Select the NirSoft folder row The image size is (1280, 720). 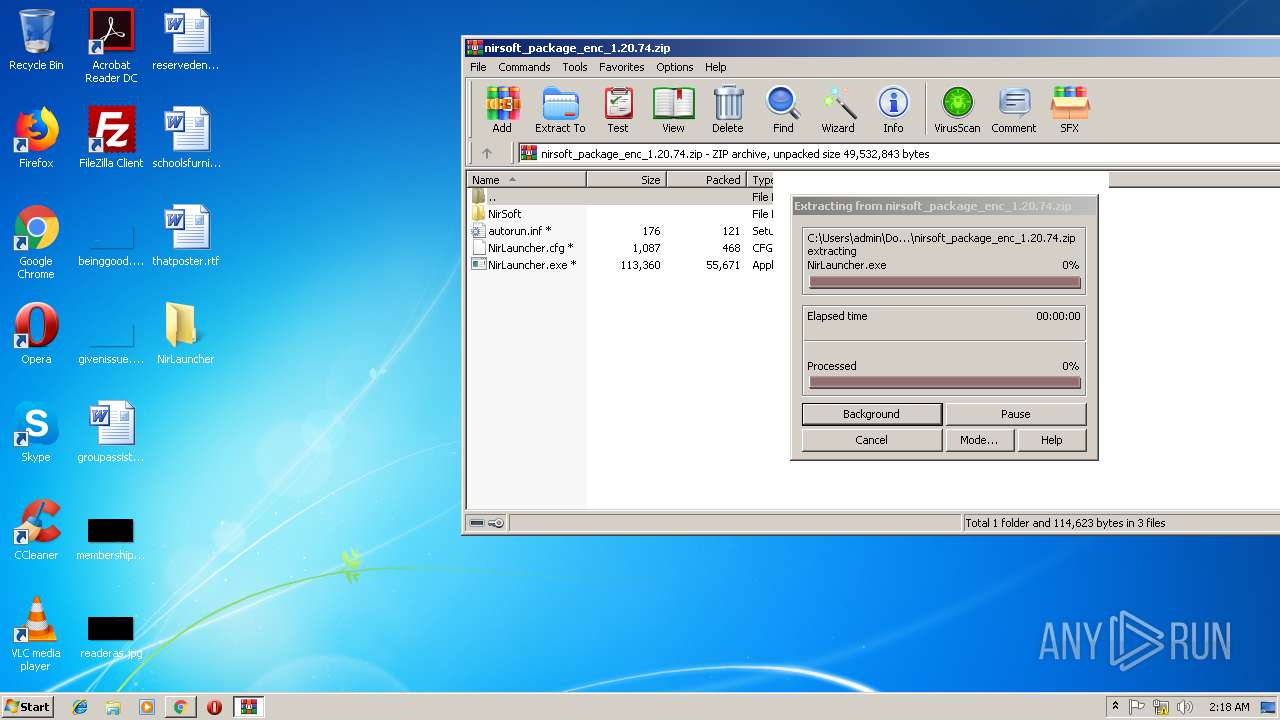(620, 214)
